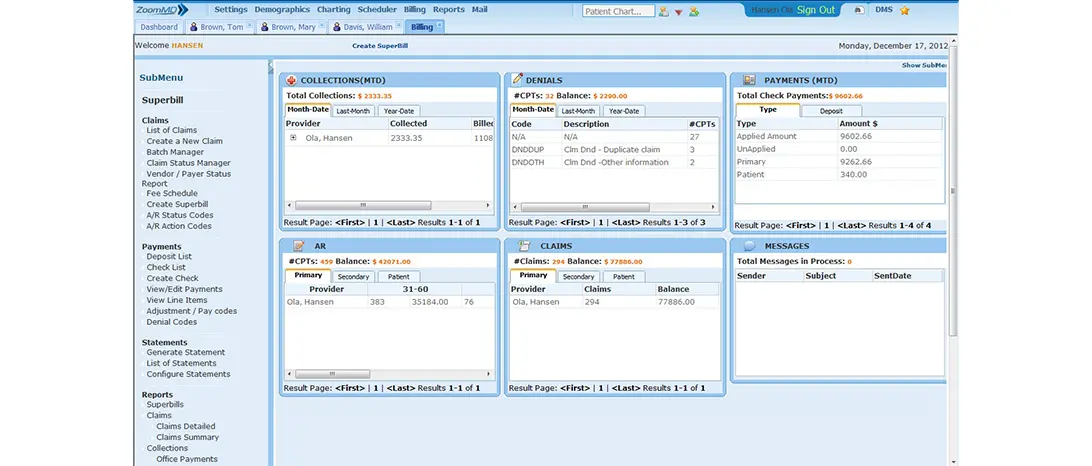Click the Applied Amount row in Payments

[838, 137]
